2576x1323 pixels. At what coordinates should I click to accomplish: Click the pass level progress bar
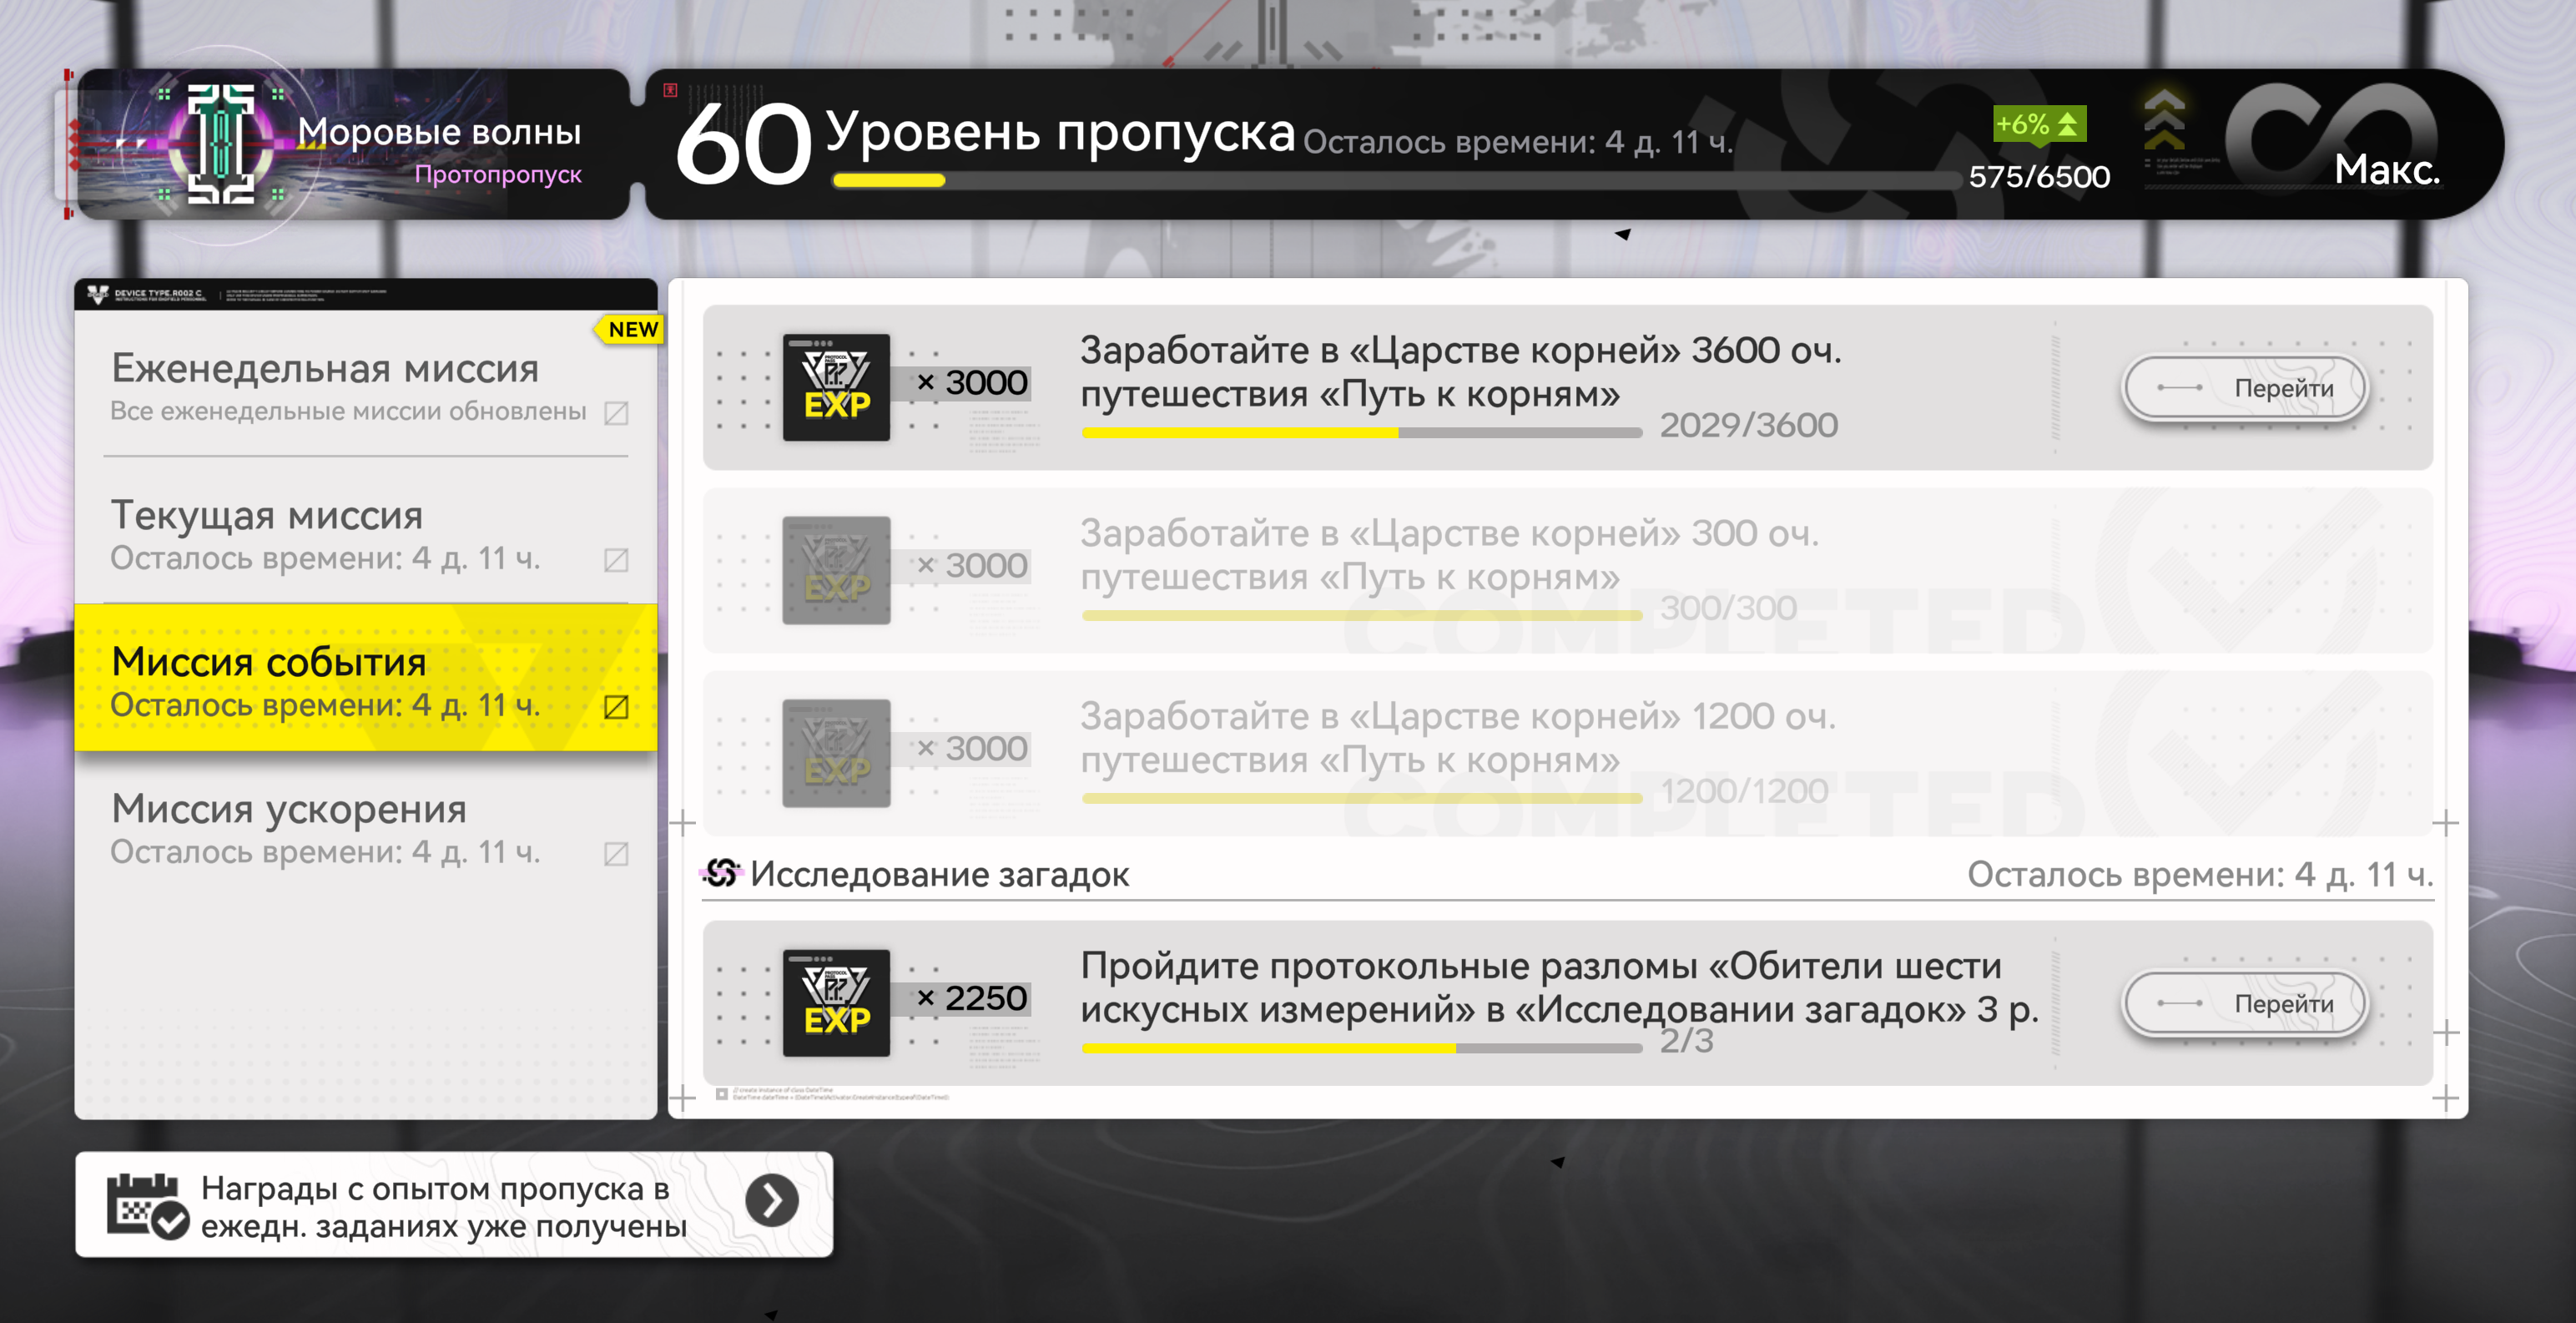coord(1395,181)
